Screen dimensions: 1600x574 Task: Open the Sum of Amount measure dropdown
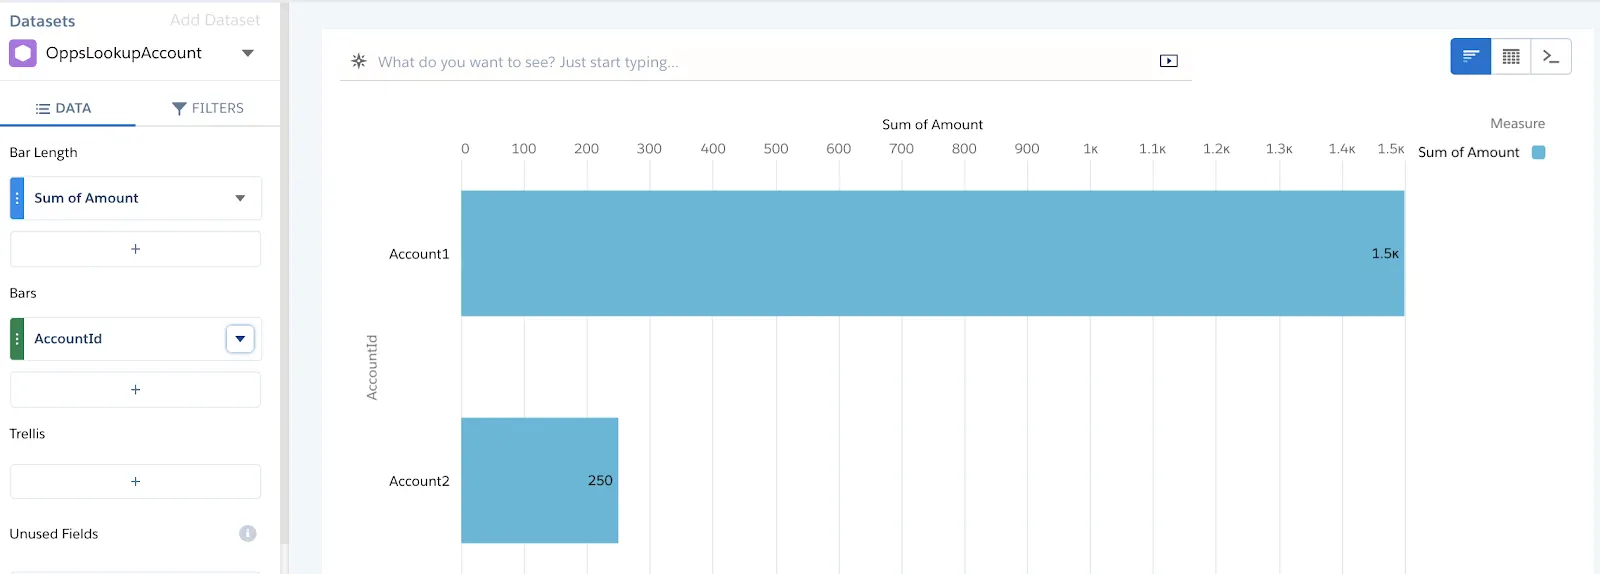(x=240, y=198)
